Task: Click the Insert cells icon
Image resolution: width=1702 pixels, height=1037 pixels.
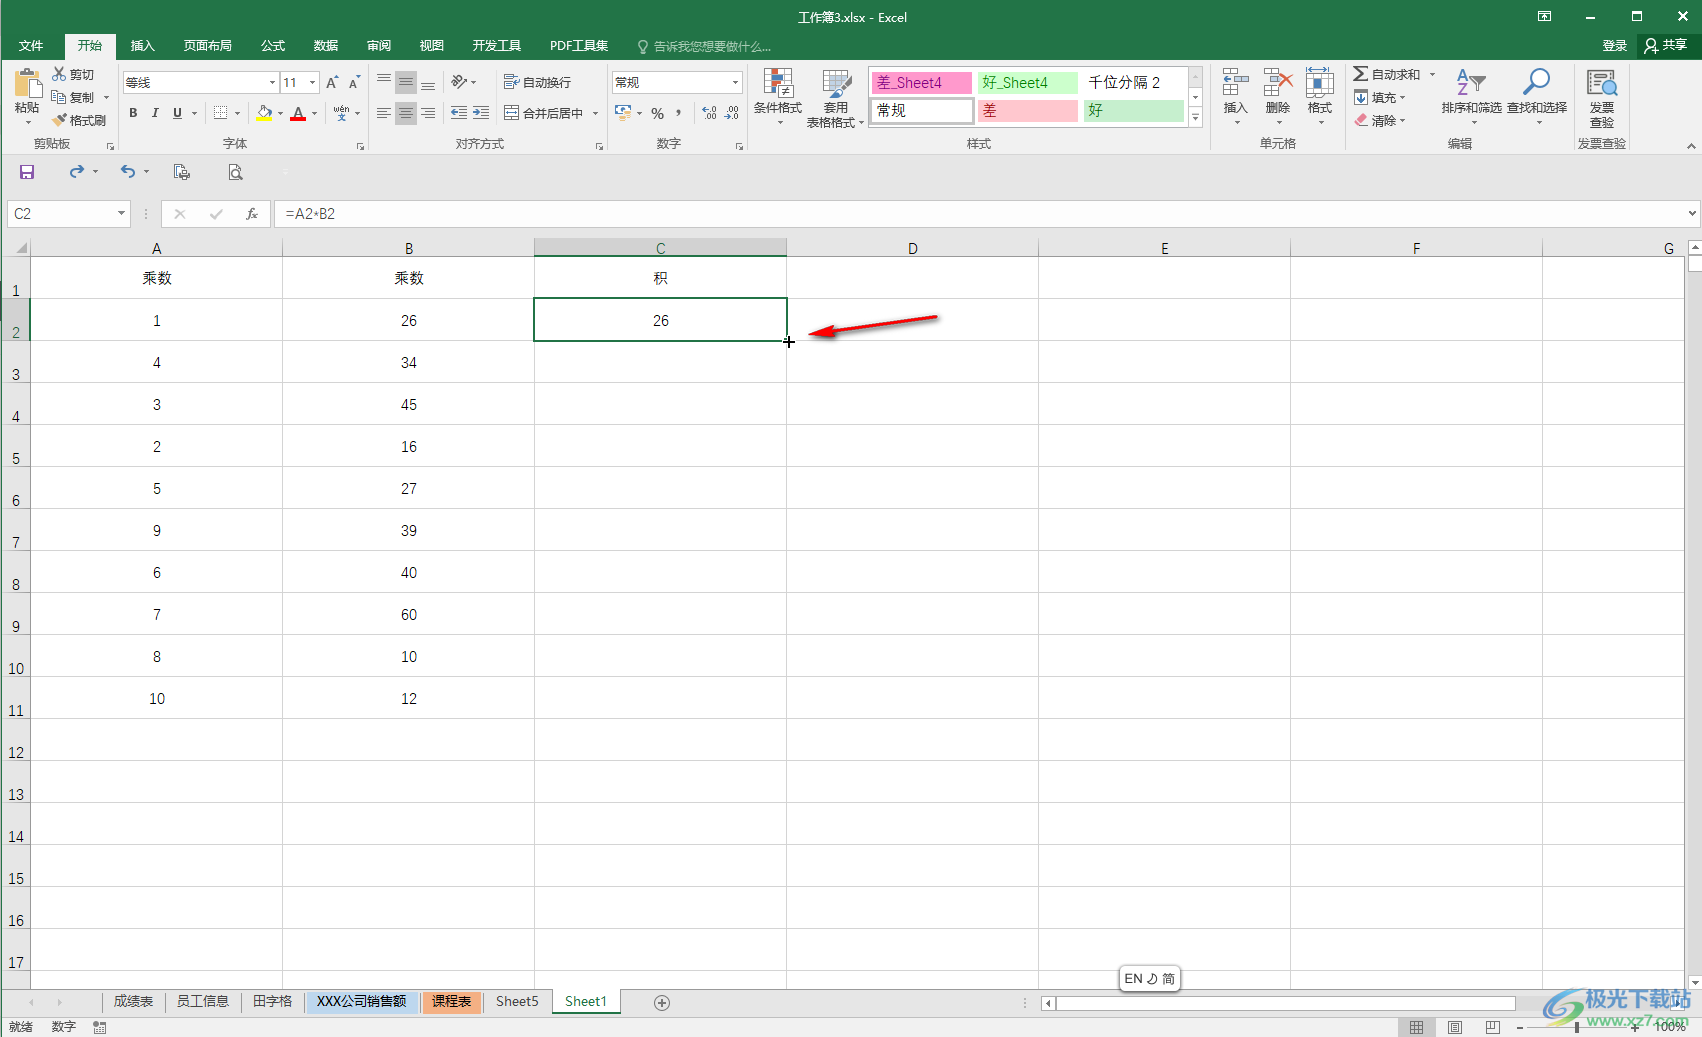Action: (x=1236, y=83)
